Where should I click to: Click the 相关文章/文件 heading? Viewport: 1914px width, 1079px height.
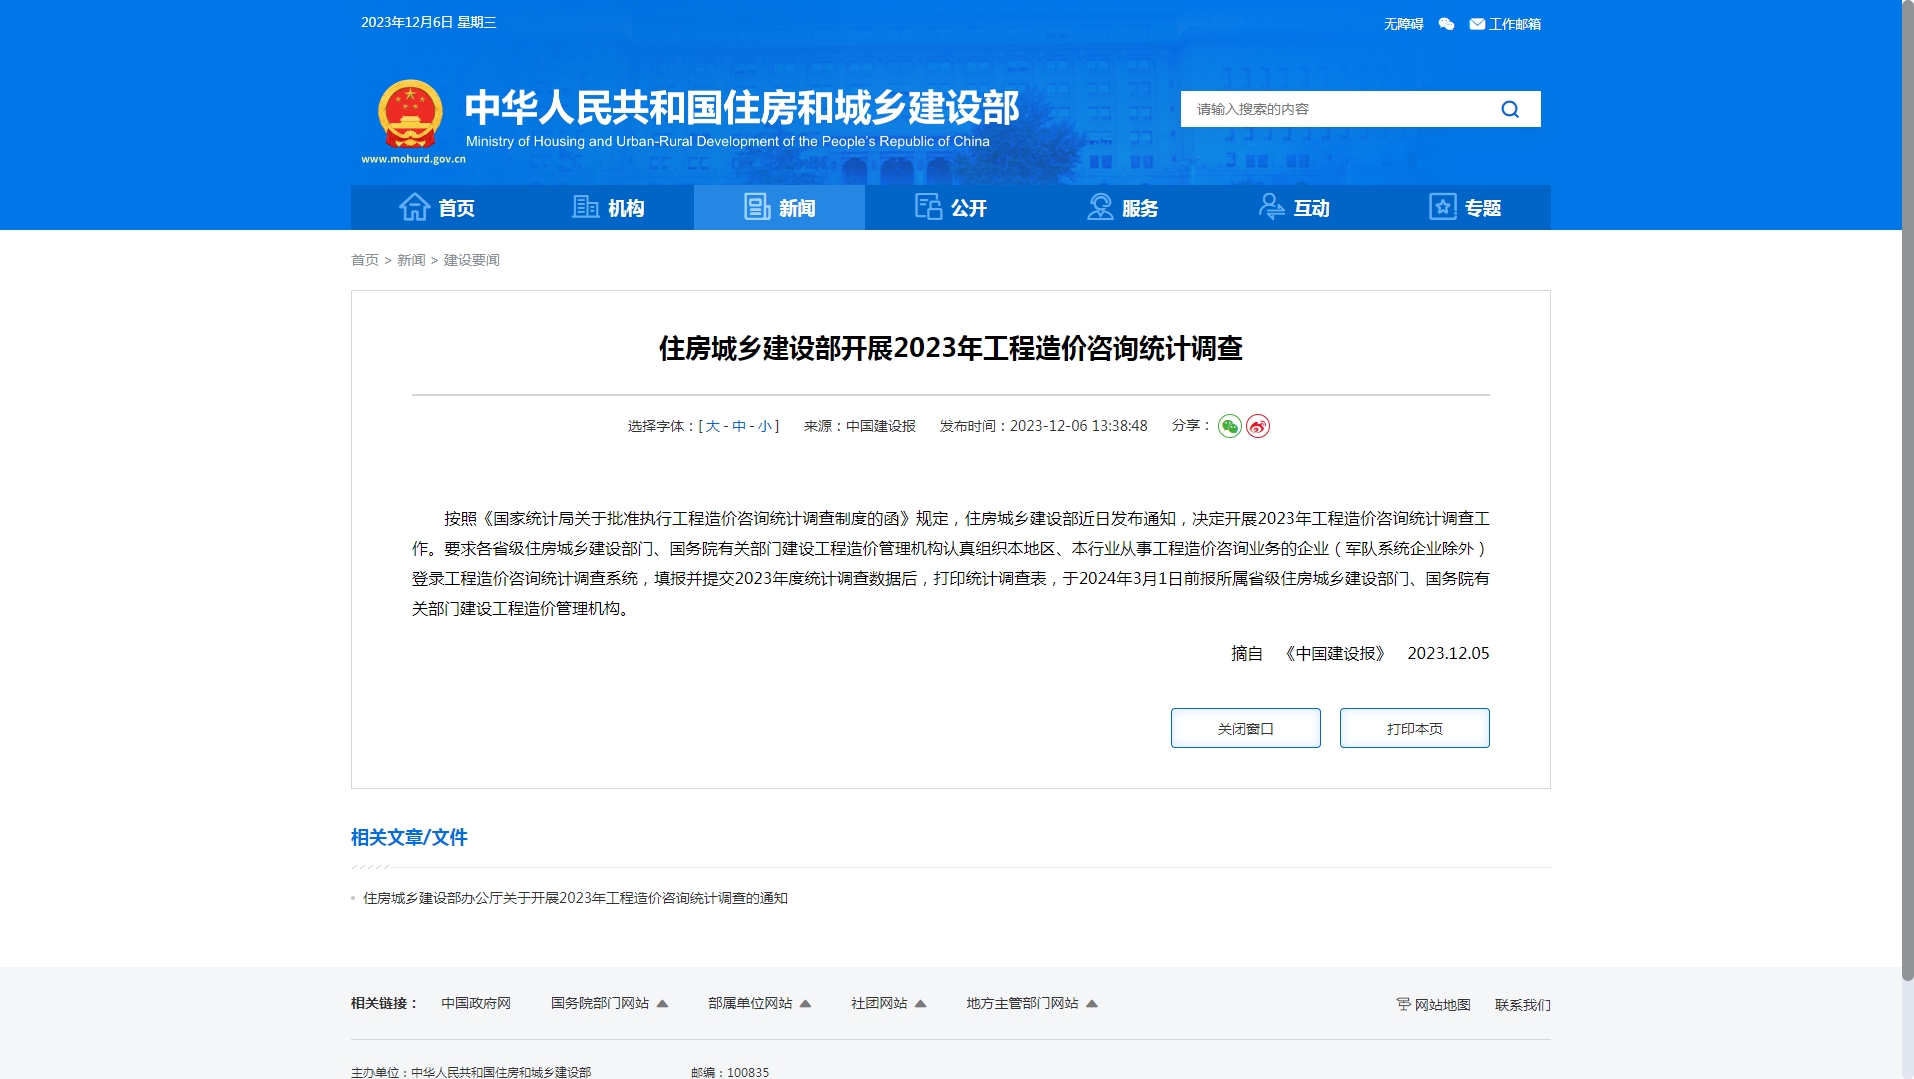[409, 837]
